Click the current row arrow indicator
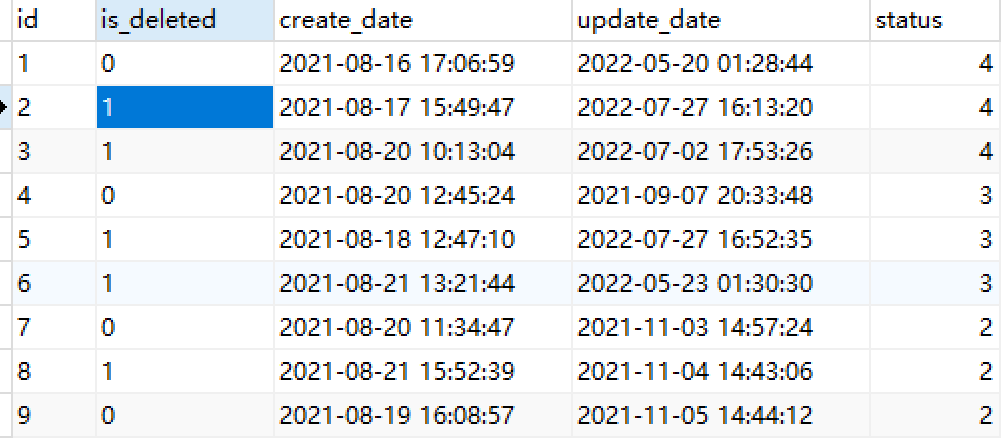Image resolution: width=1004 pixels, height=445 pixels. pyautogui.click(x=5, y=108)
